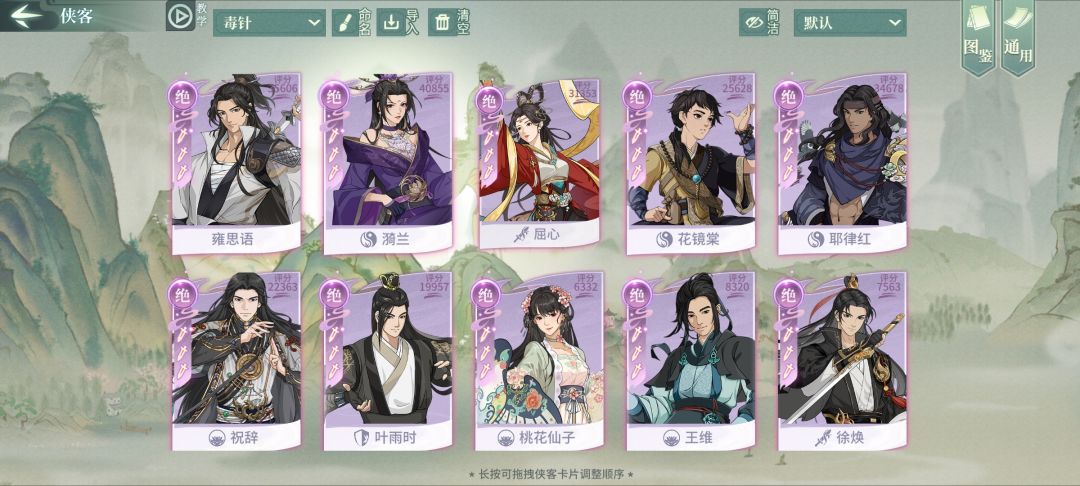Click the 命名 brush rename icon
Screen dimensions: 1080x486
343,23
